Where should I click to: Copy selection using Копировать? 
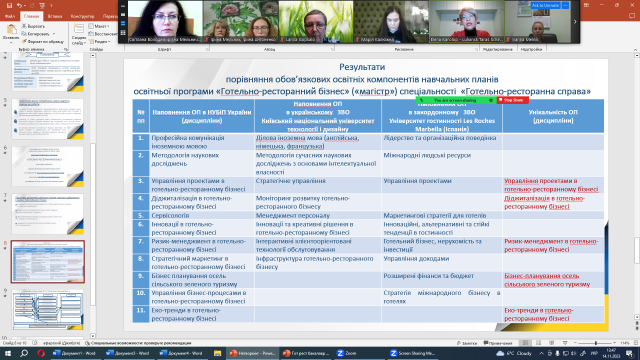point(36,34)
